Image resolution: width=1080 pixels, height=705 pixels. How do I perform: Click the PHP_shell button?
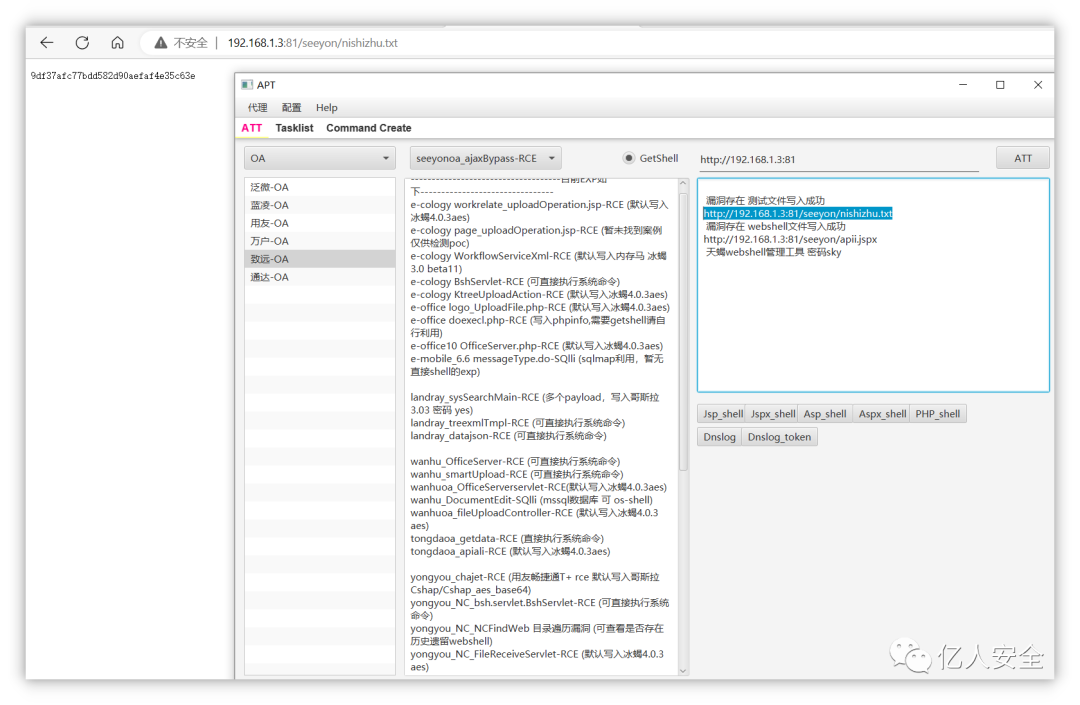(937, 414)
